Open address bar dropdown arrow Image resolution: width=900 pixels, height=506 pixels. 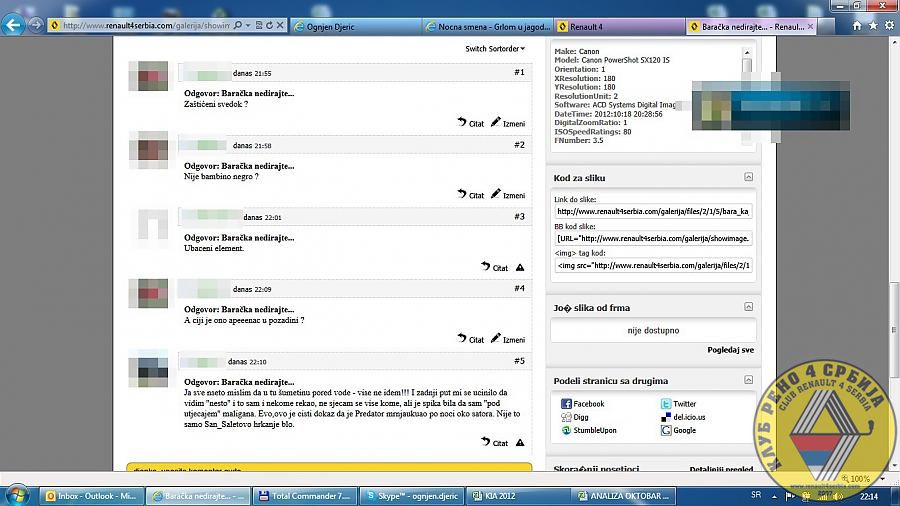[x=248, y=25]
